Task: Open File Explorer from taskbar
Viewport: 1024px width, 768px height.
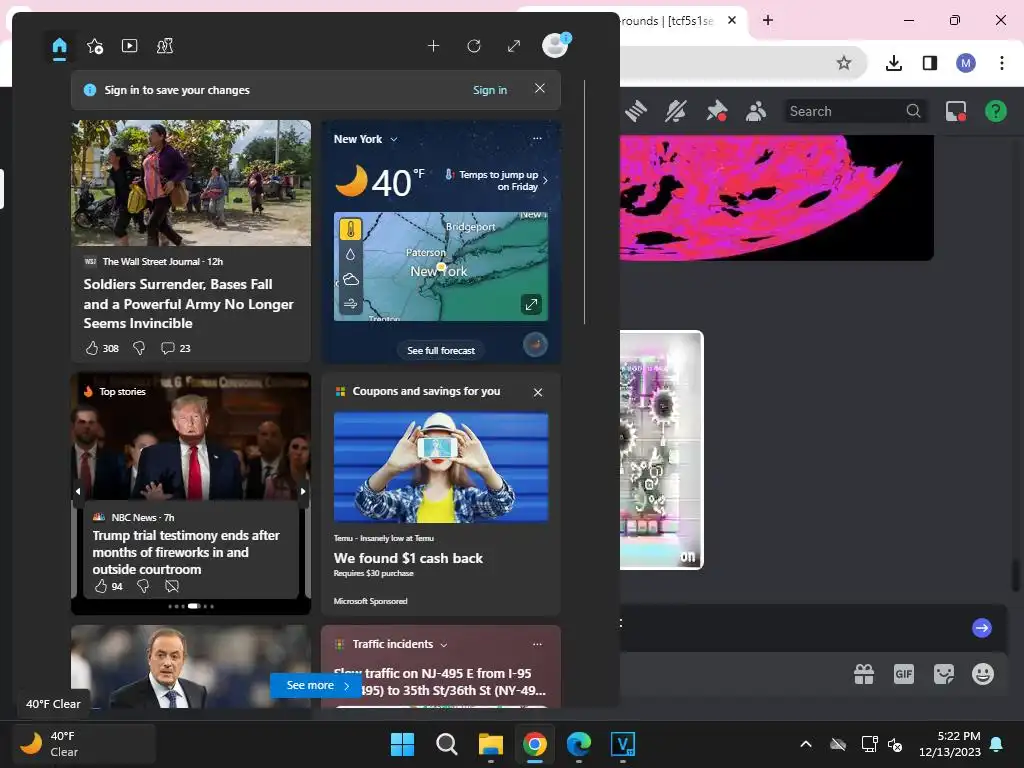Action: tap(490, 744)
